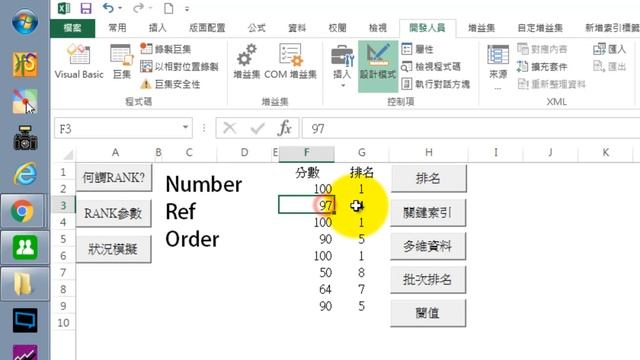Confirm entry with checkmark icon
The height and width of the screenshot is (360, 640).
[x=258, y=128]
